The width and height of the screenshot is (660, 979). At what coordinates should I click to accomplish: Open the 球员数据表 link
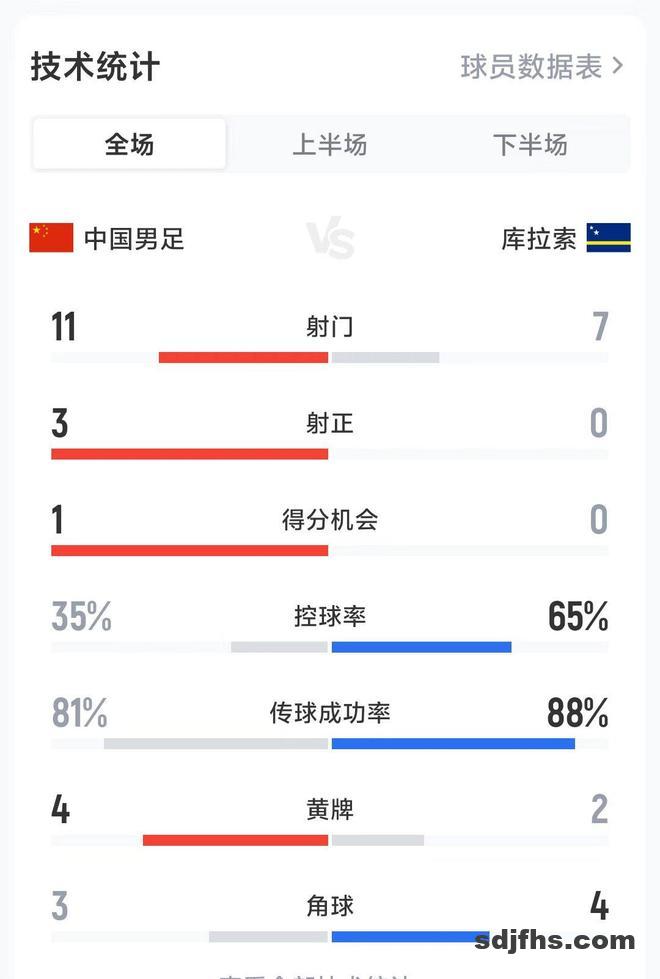531,66
